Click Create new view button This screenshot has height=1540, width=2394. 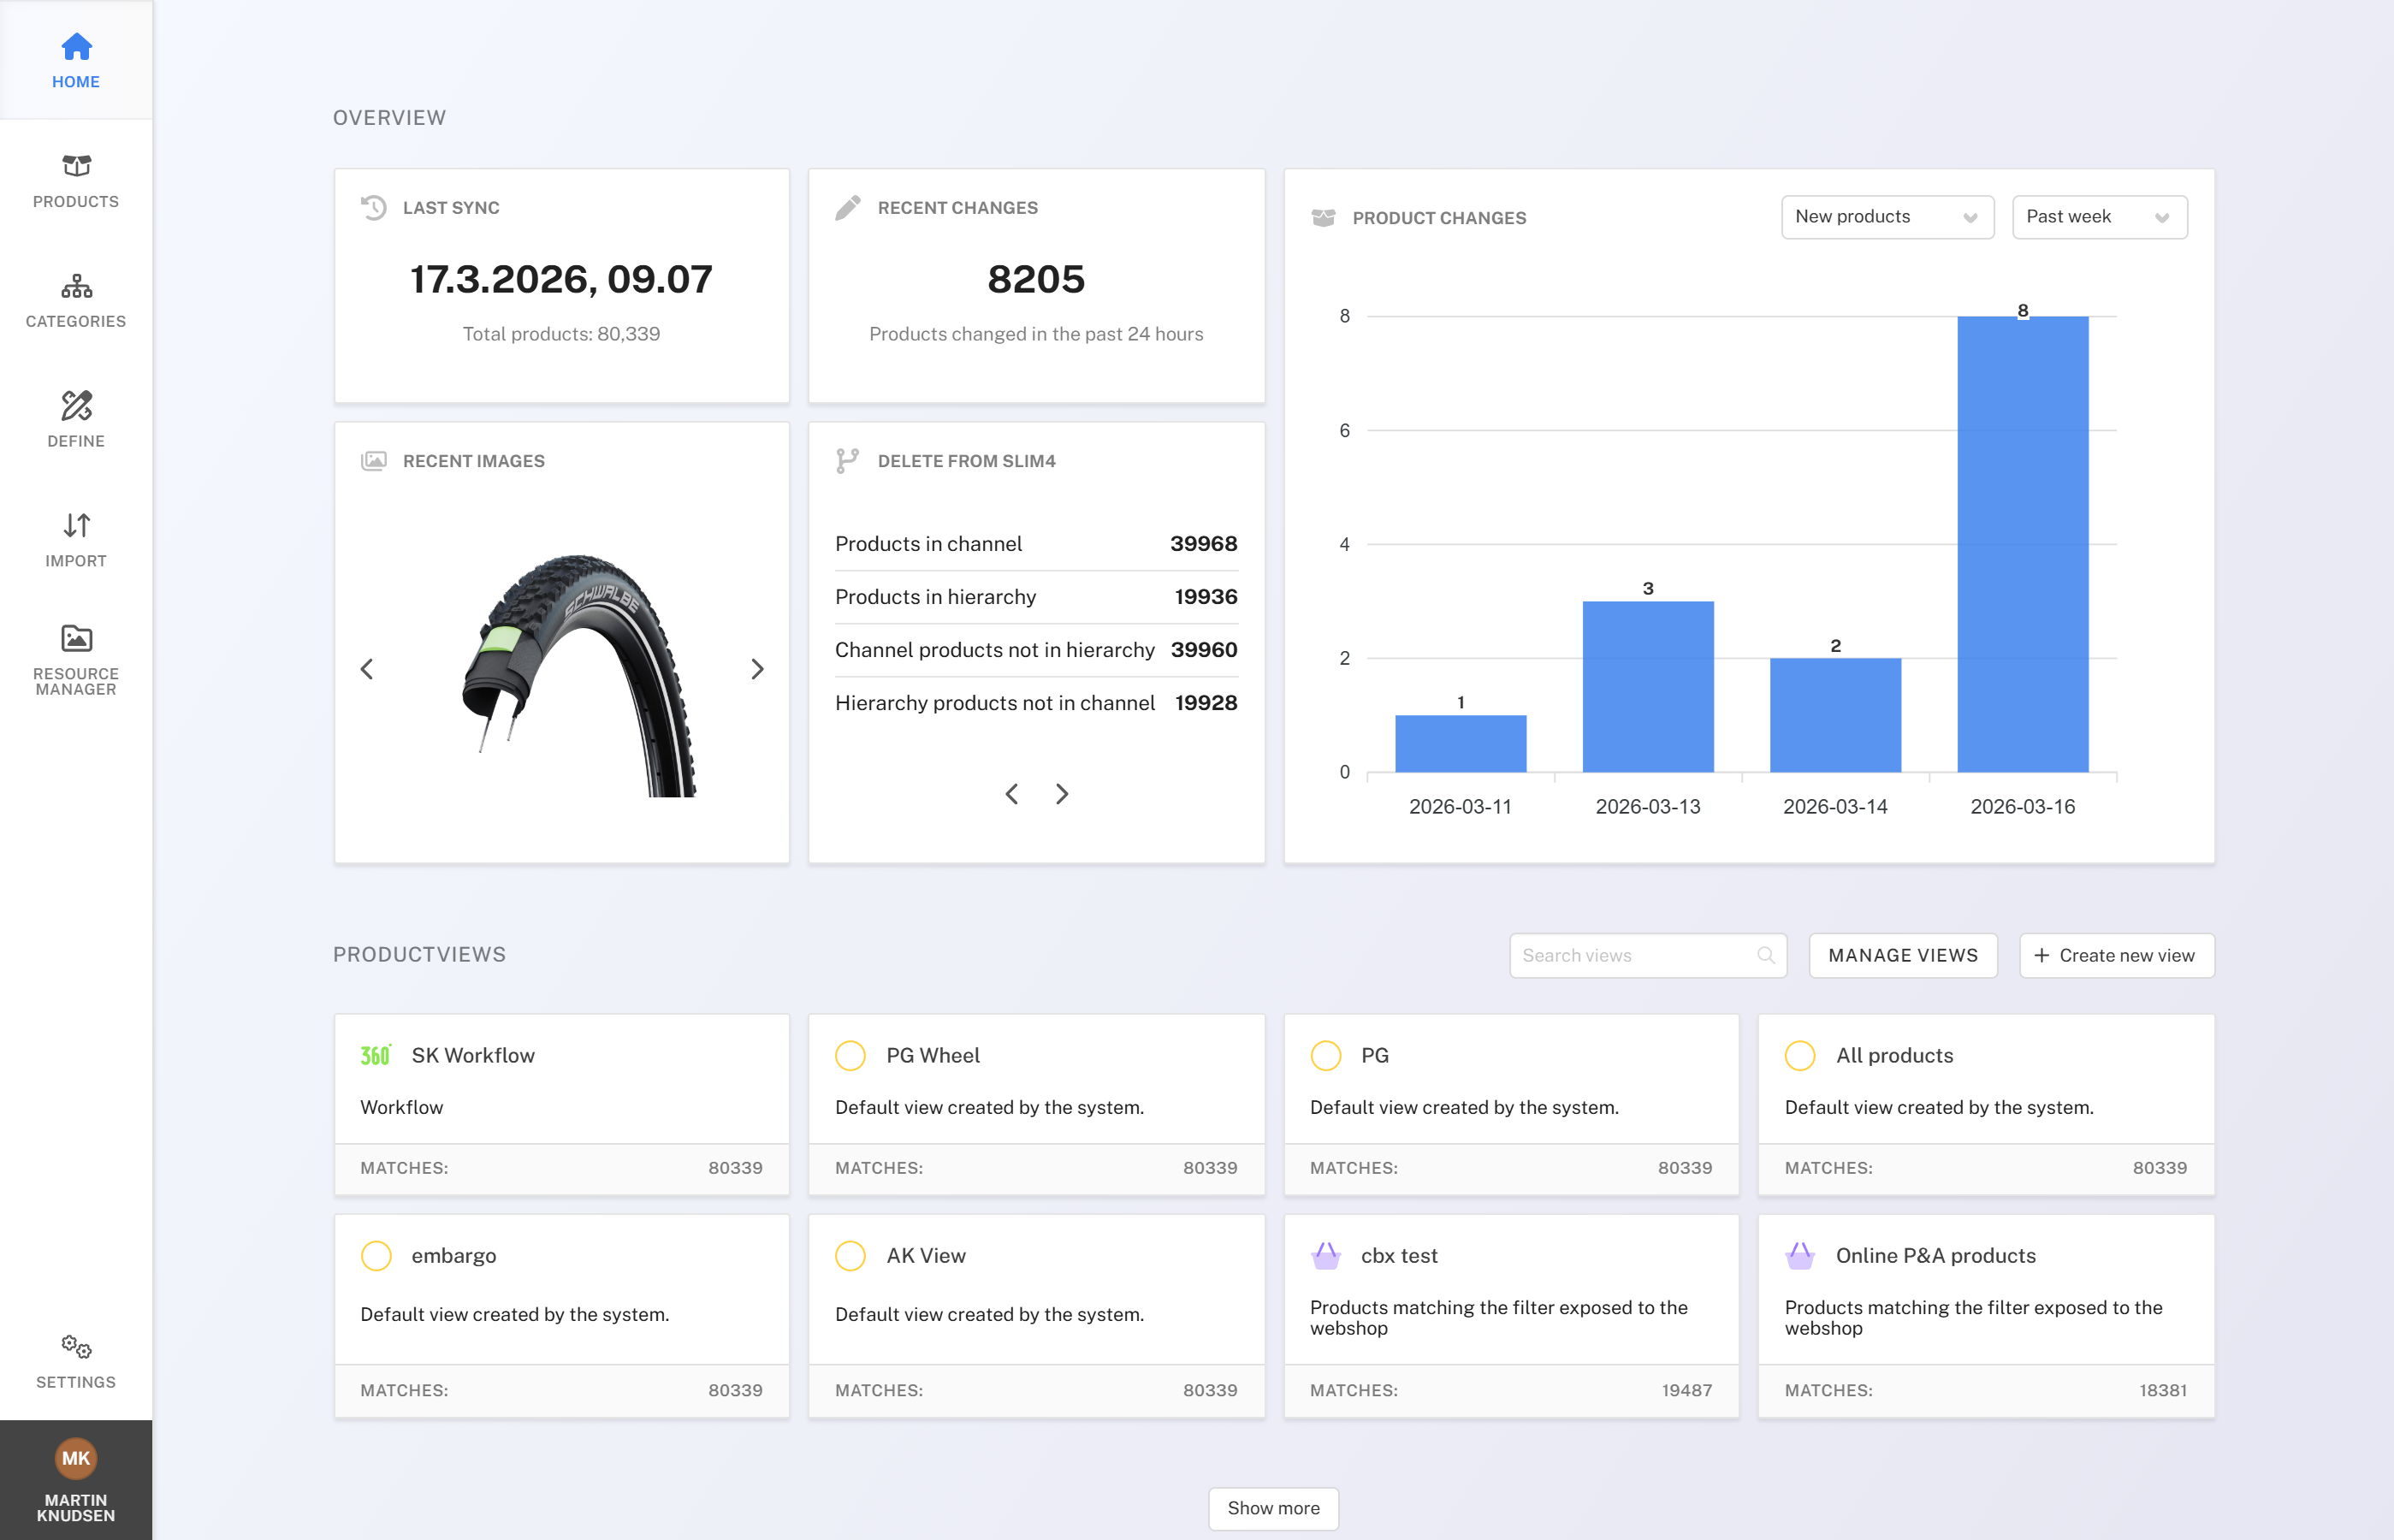pyautogui.click(x=2116, y=955)
